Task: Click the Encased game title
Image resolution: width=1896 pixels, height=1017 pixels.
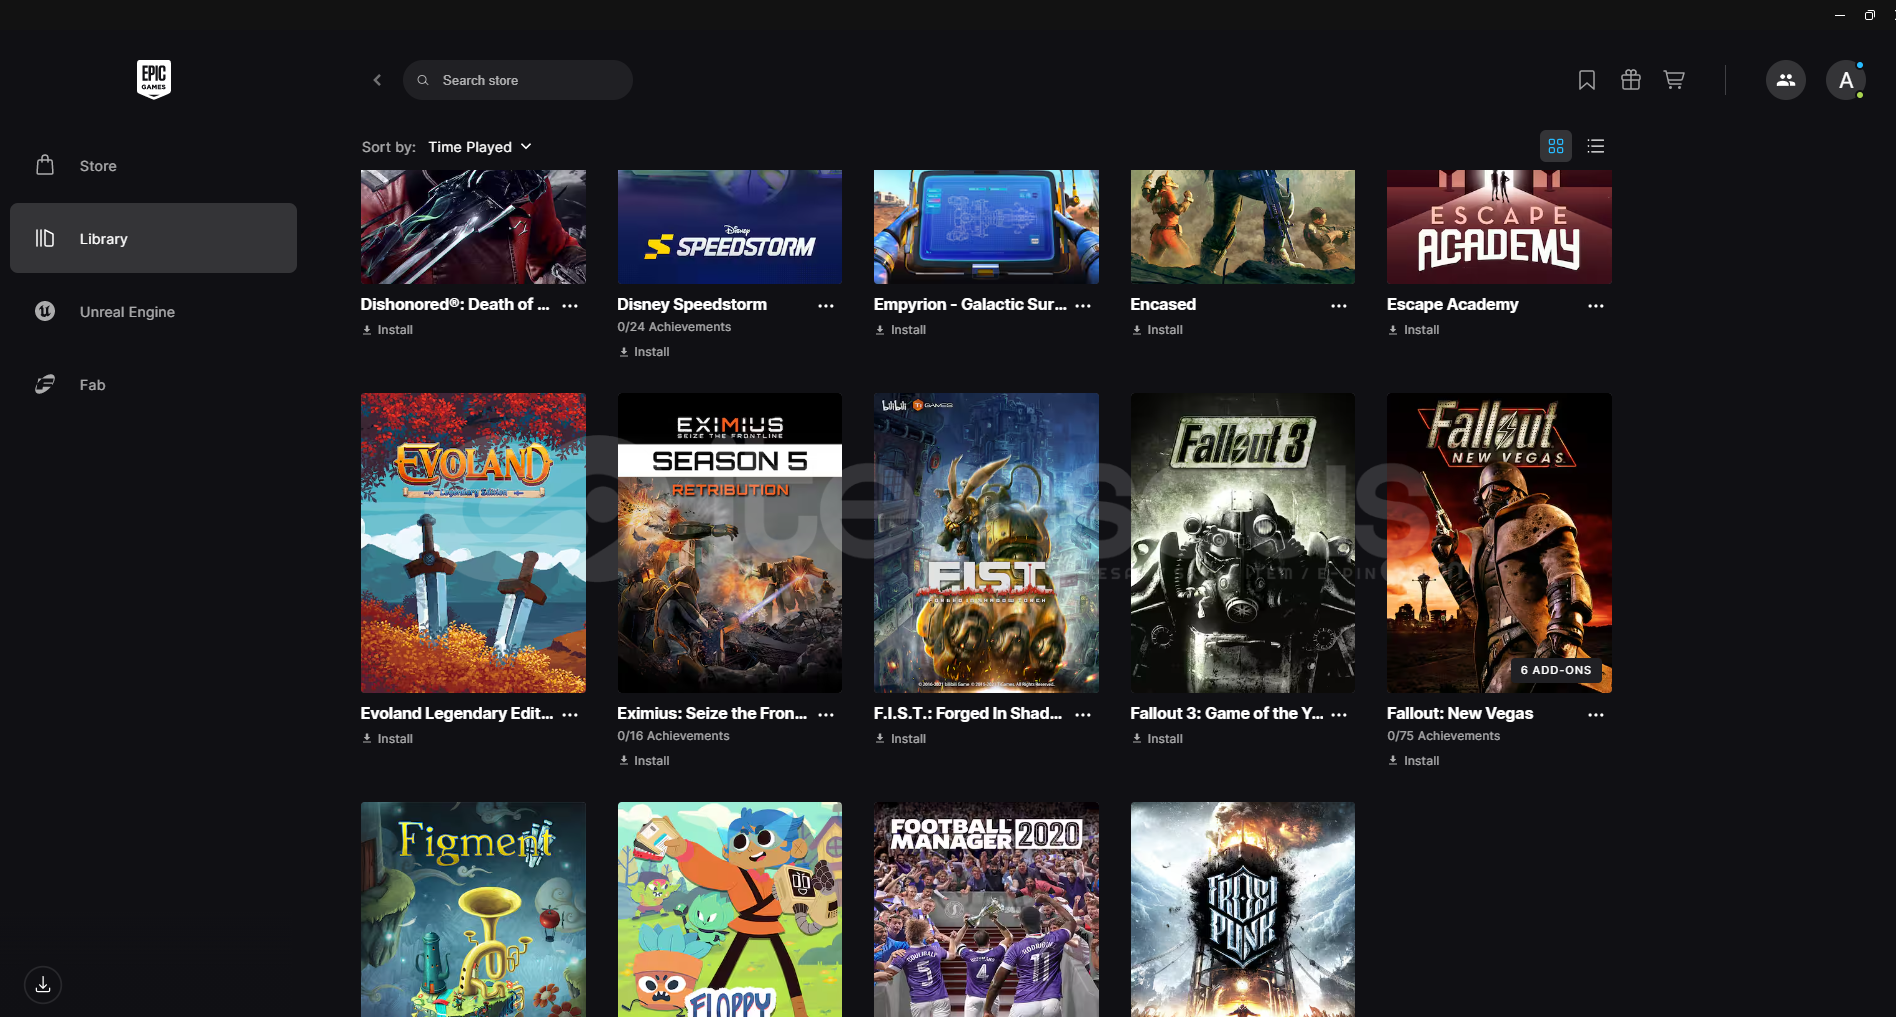Action: 1163,304
